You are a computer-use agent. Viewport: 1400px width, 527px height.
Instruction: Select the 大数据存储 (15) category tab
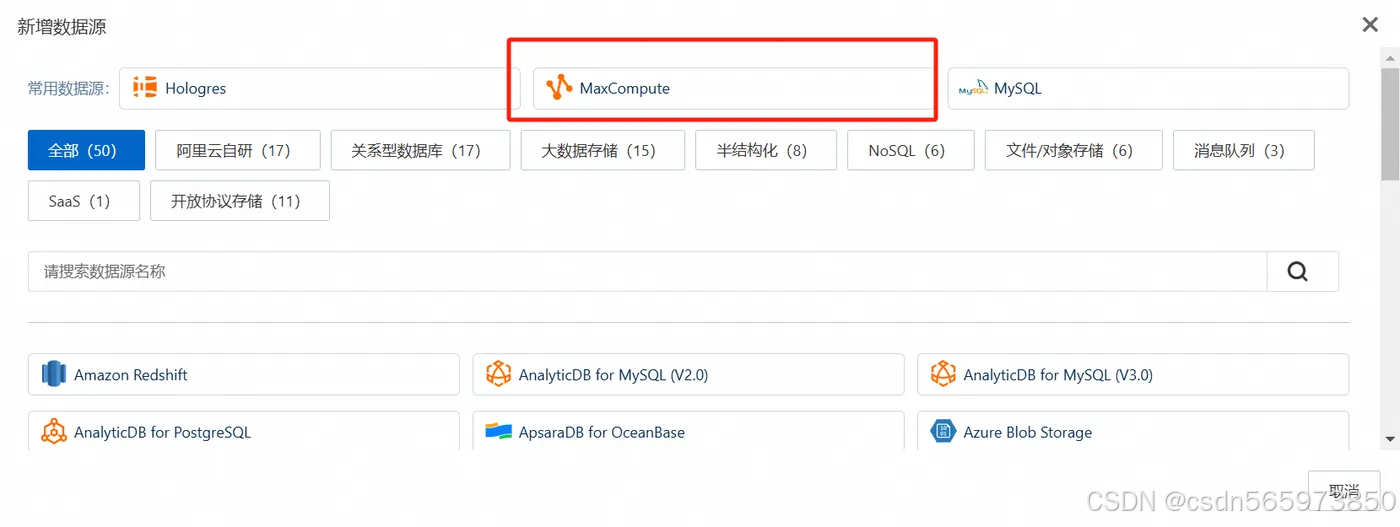click(603, 150)
